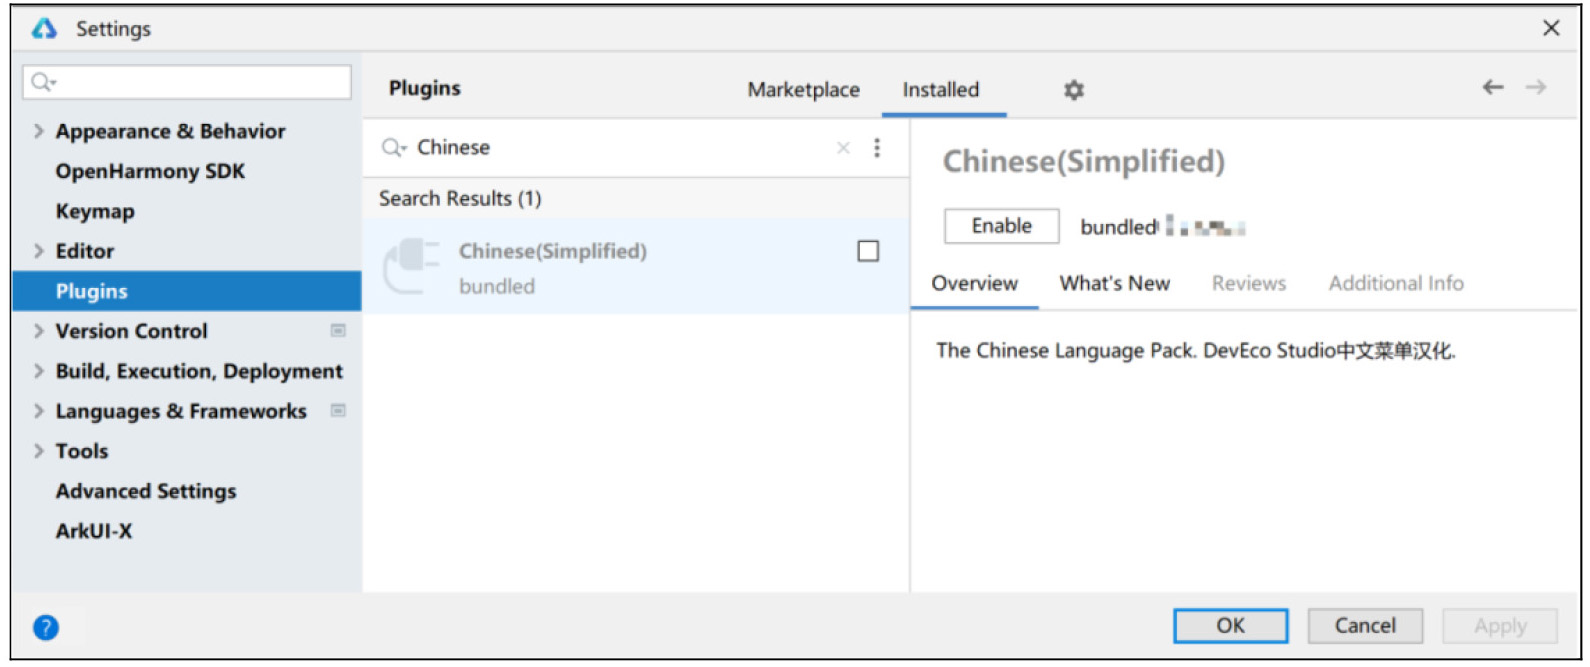Image resolution: width=1590 pixels, height=667 pixels.
Task: Expand the Tools settings node
Action: pos(39,451)
